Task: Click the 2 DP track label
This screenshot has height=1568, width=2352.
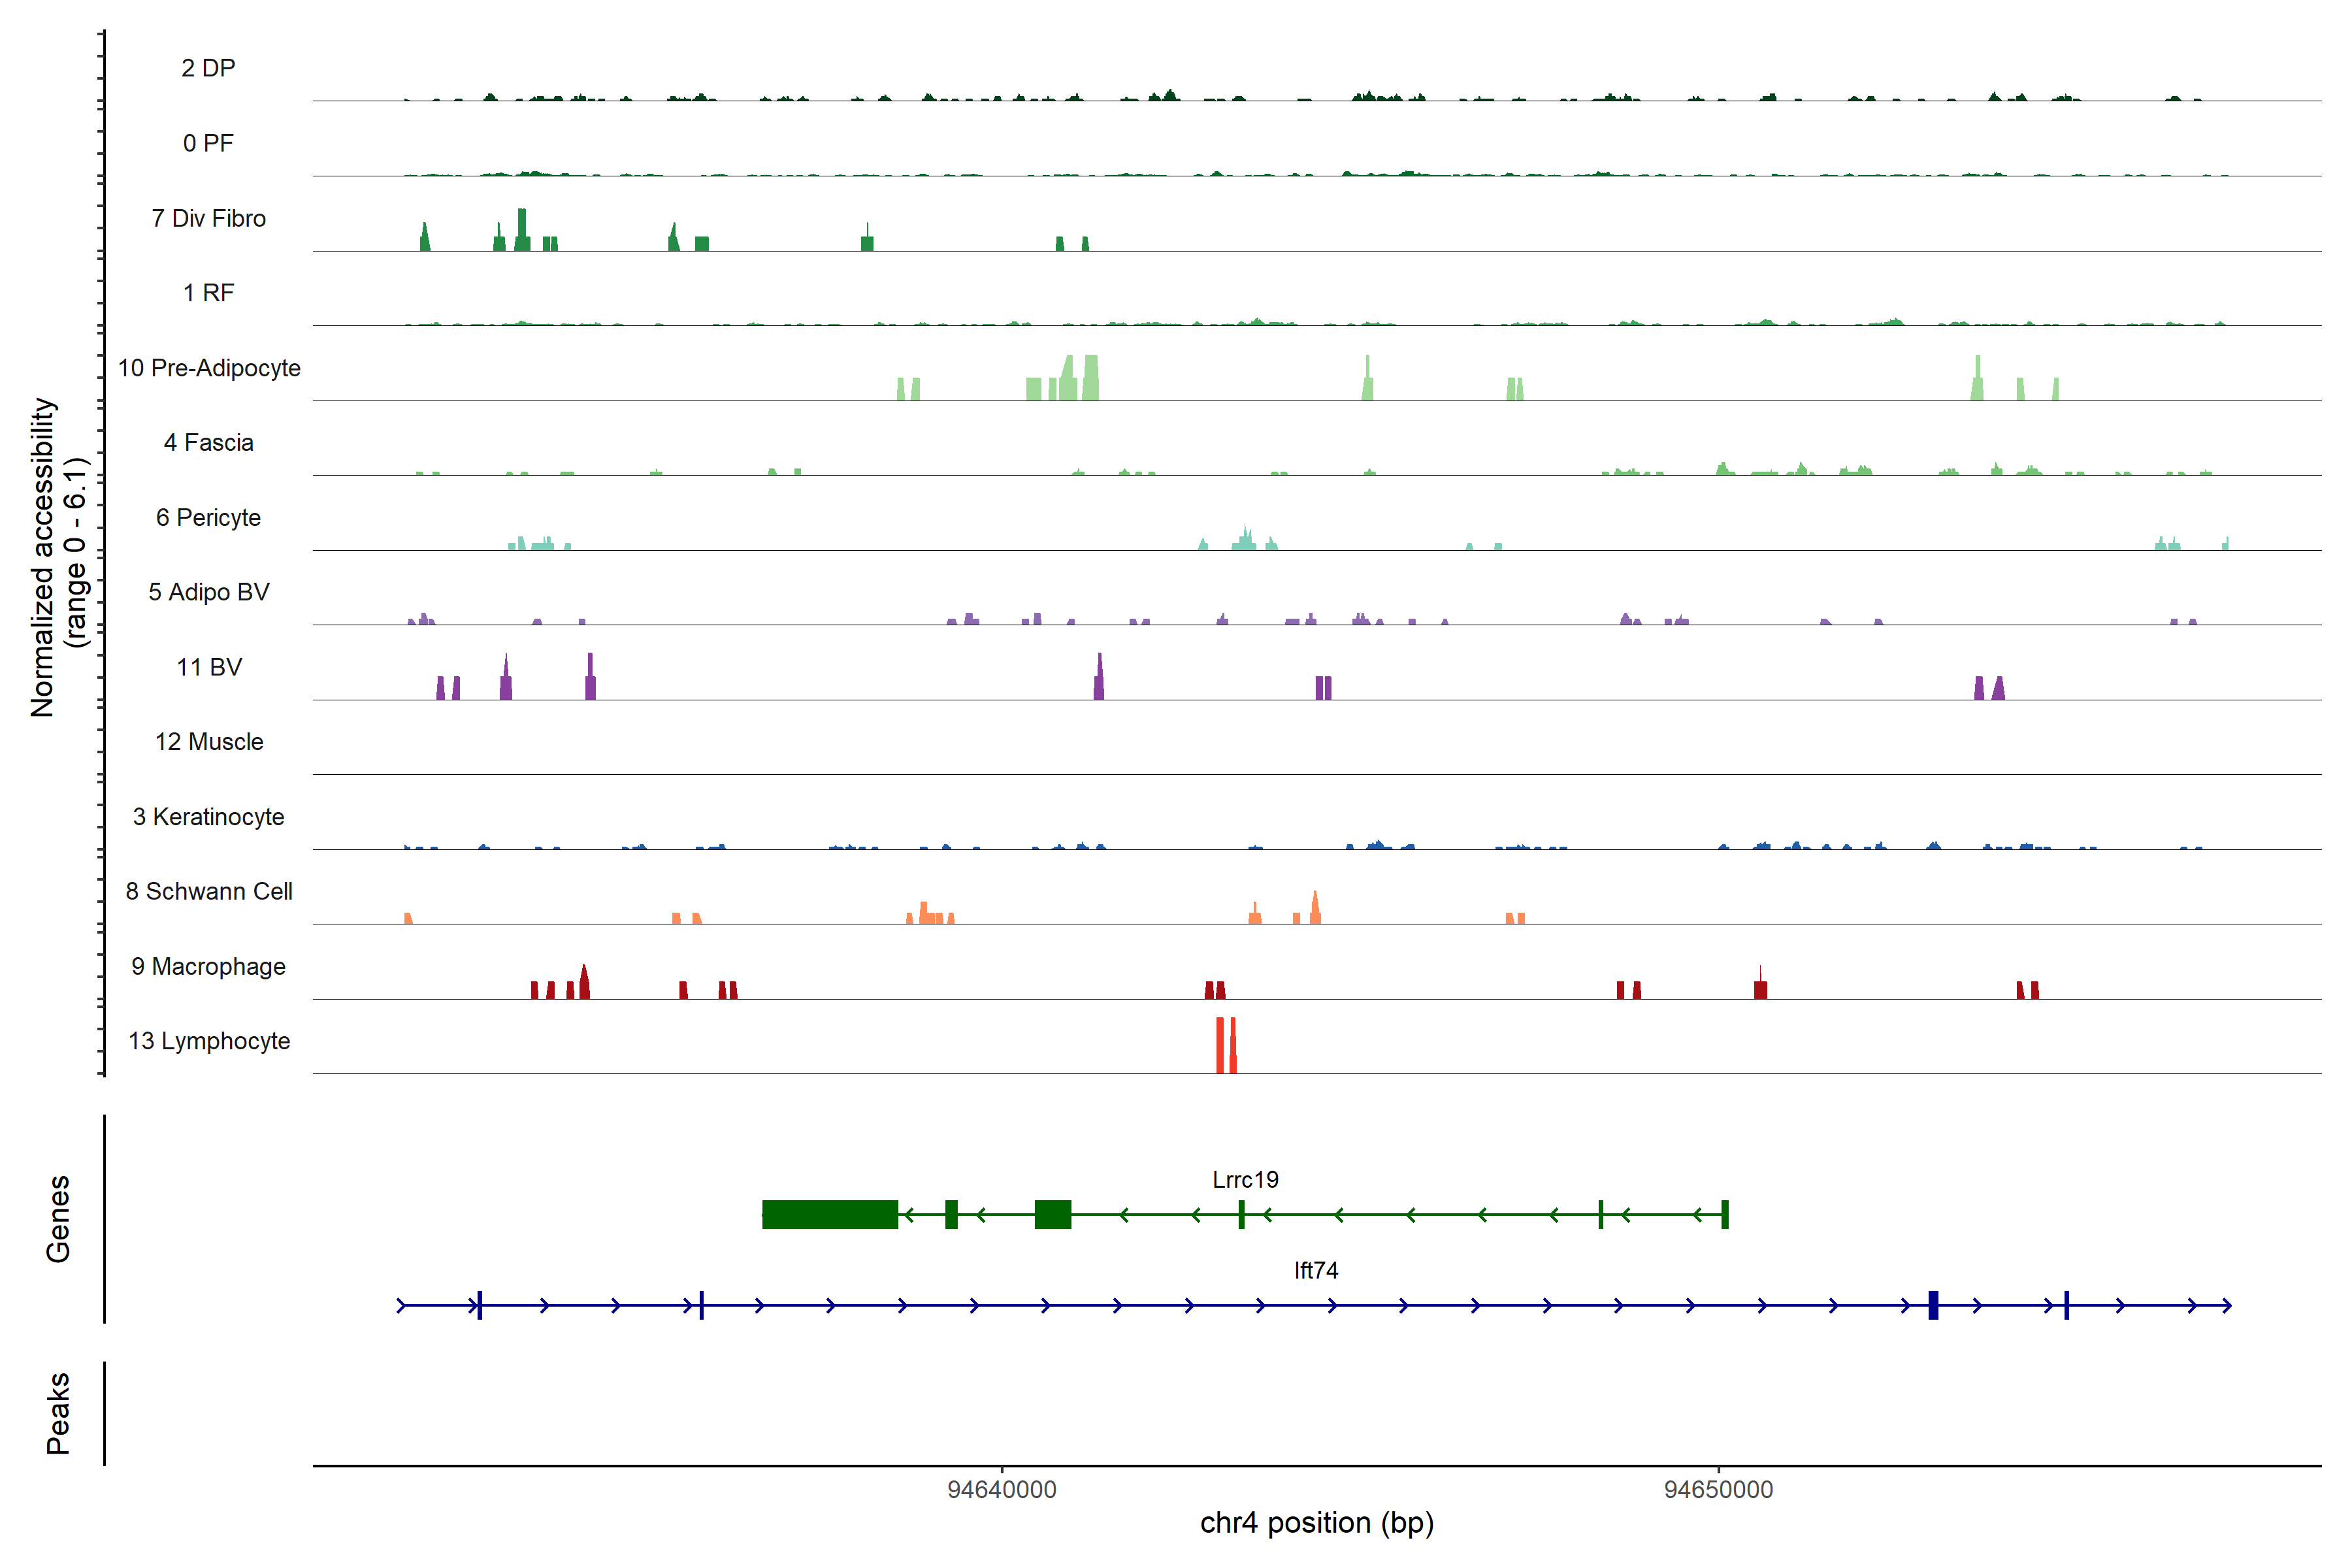Action: tap(208, 68)
